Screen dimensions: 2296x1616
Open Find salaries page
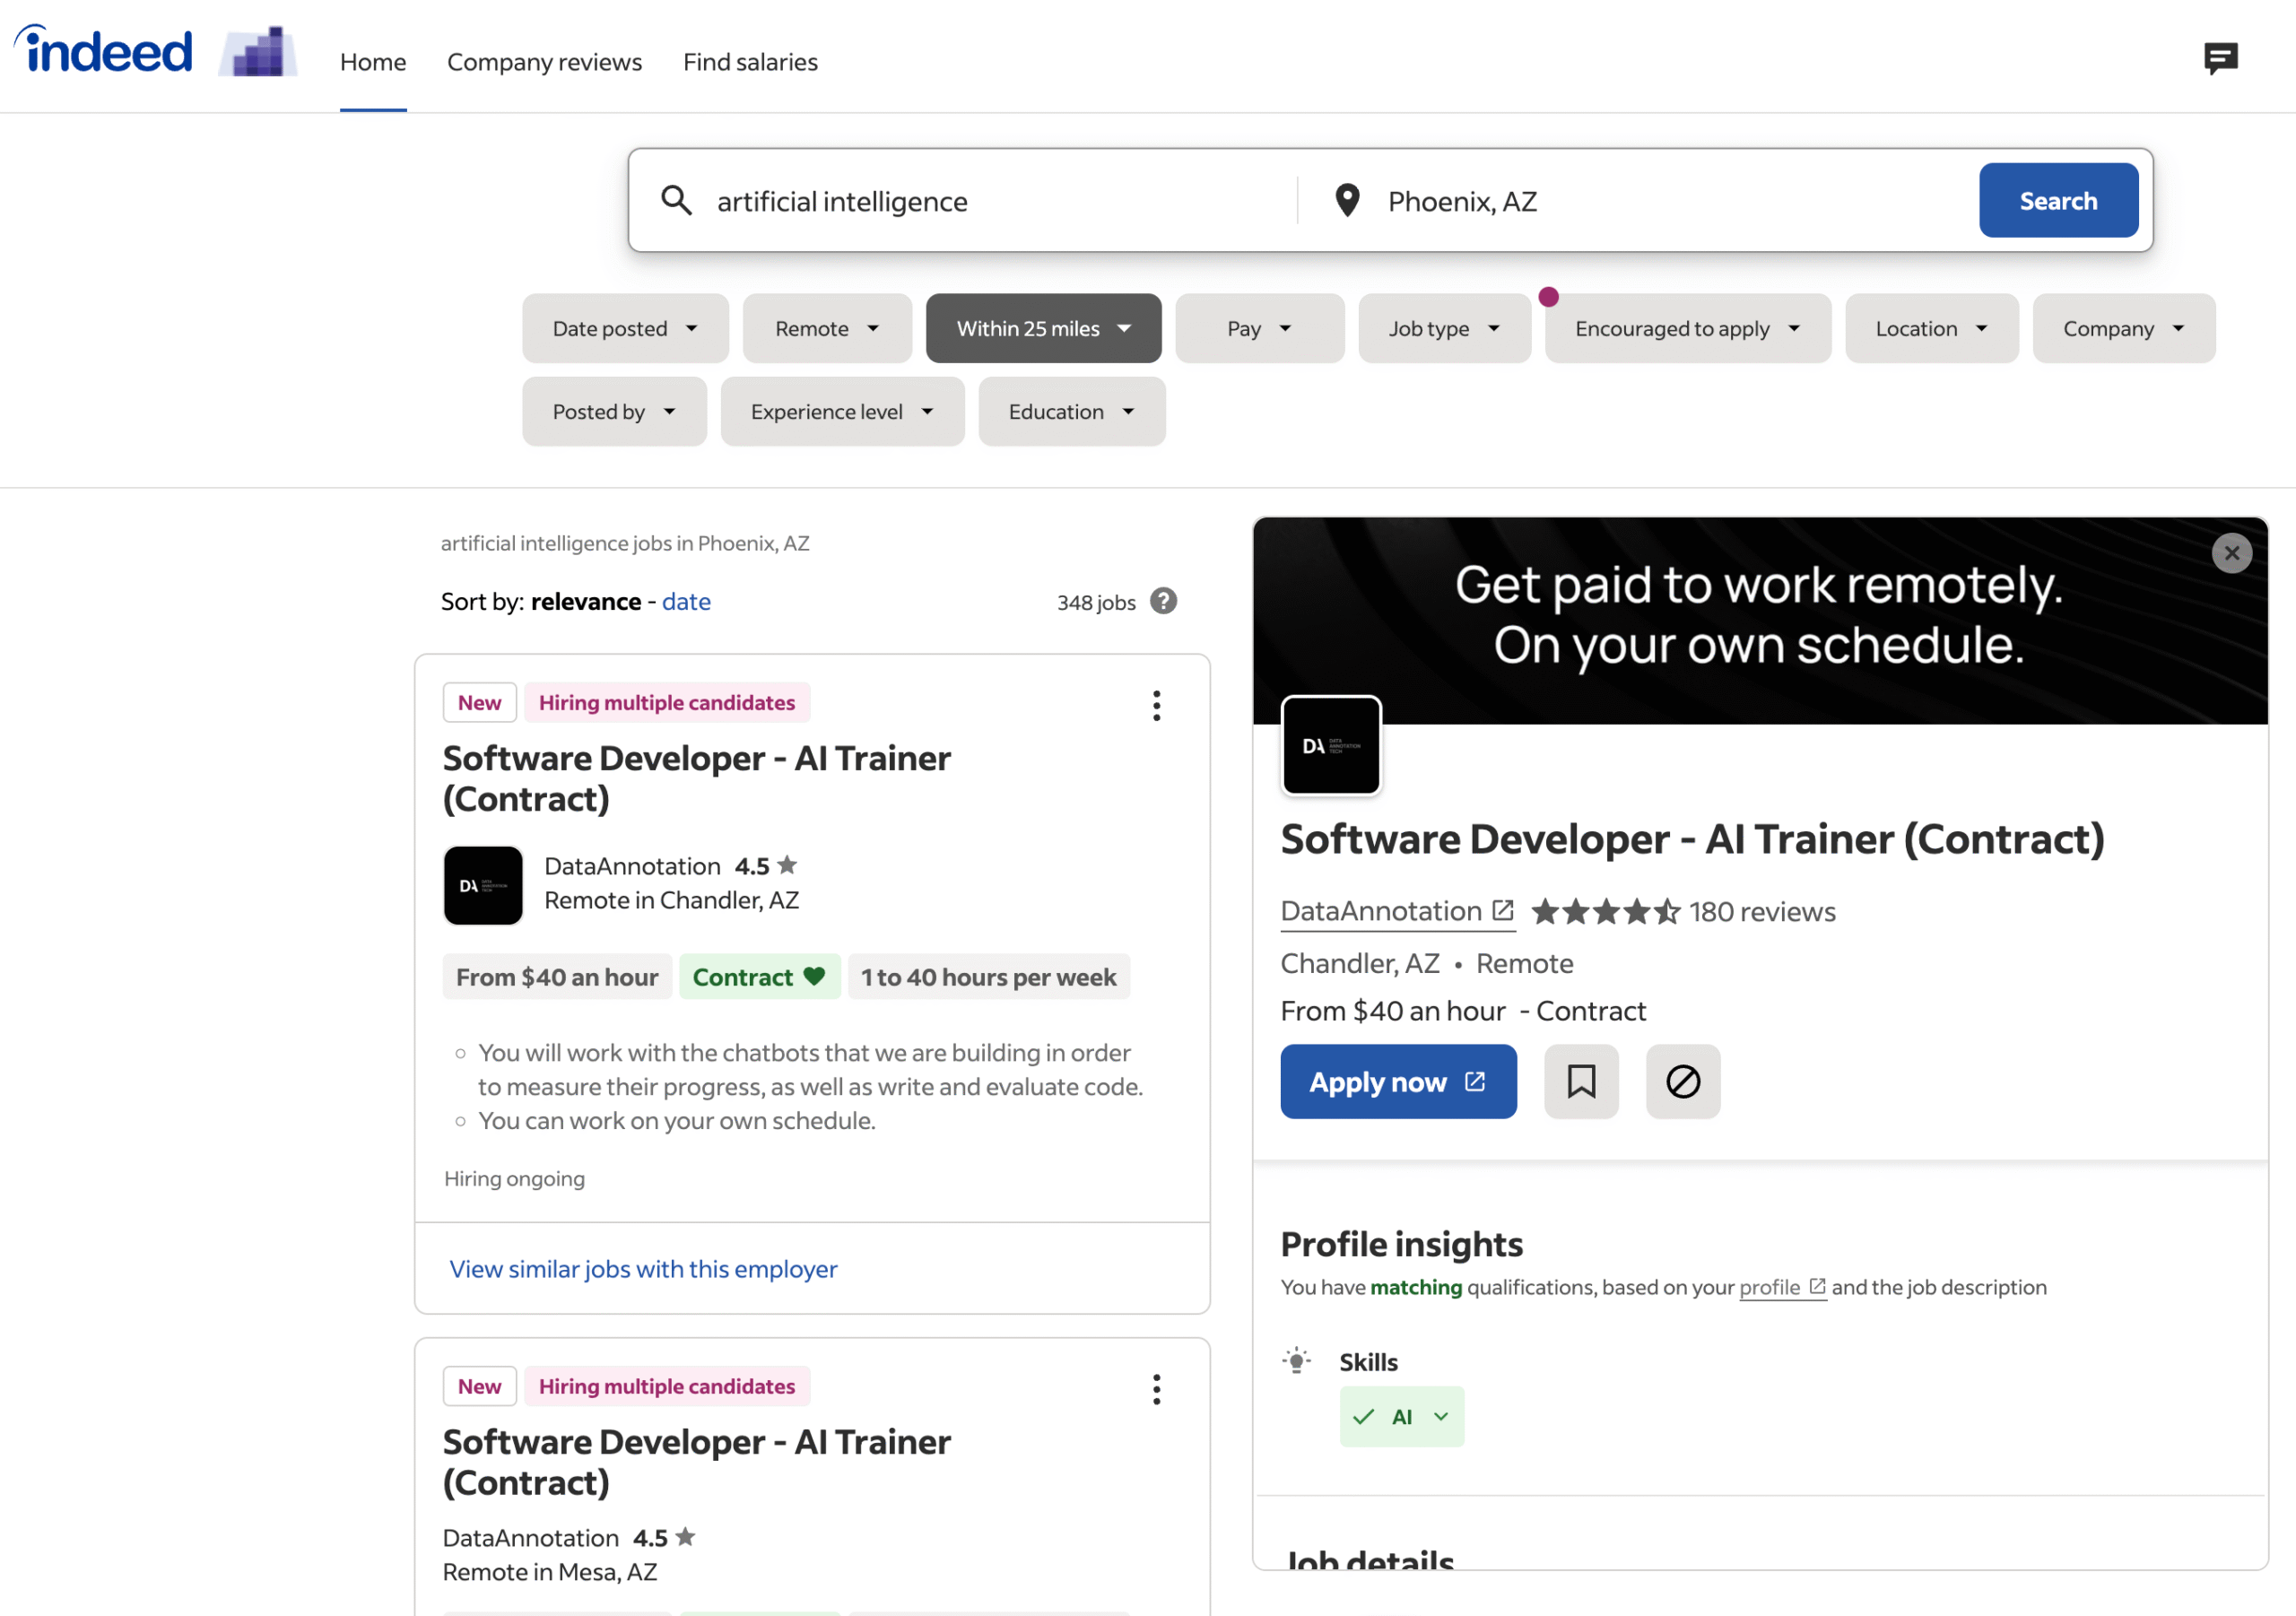point(750,62)
